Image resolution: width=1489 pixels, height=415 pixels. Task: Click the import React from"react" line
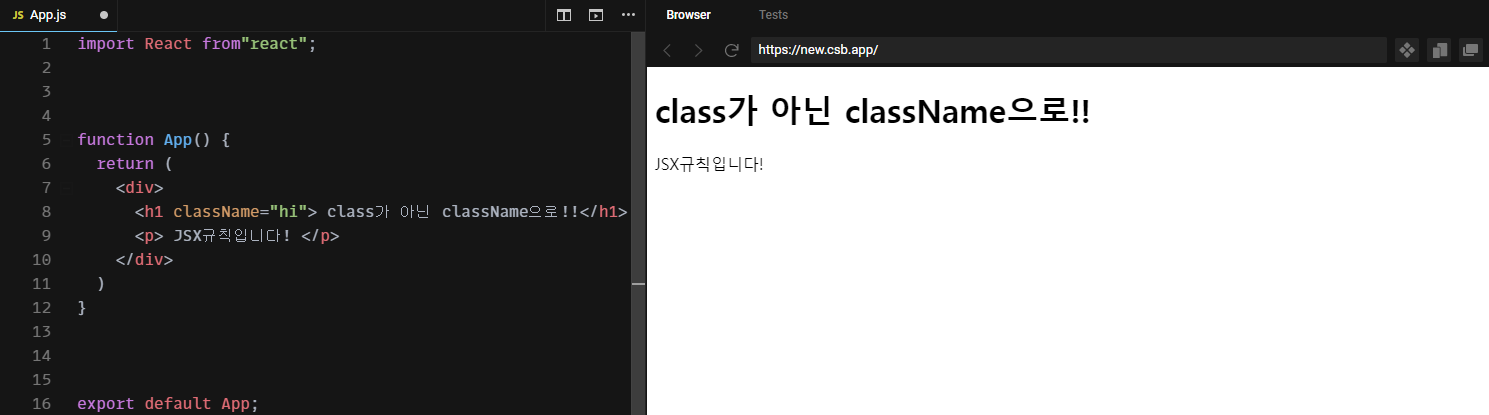[x=197, y=44]
